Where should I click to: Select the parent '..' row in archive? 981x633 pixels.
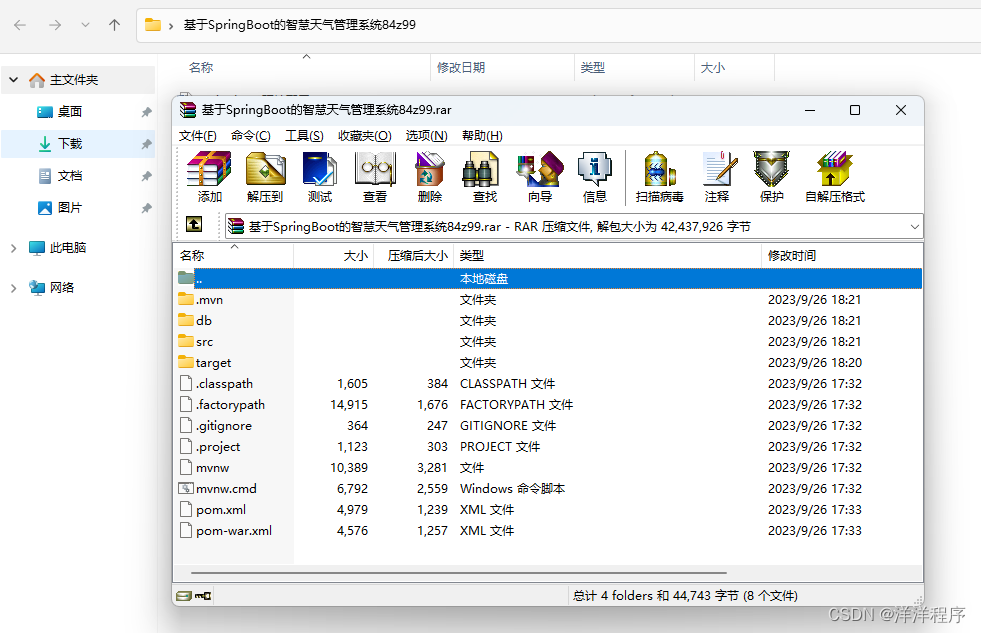click(x=548, y=278)
